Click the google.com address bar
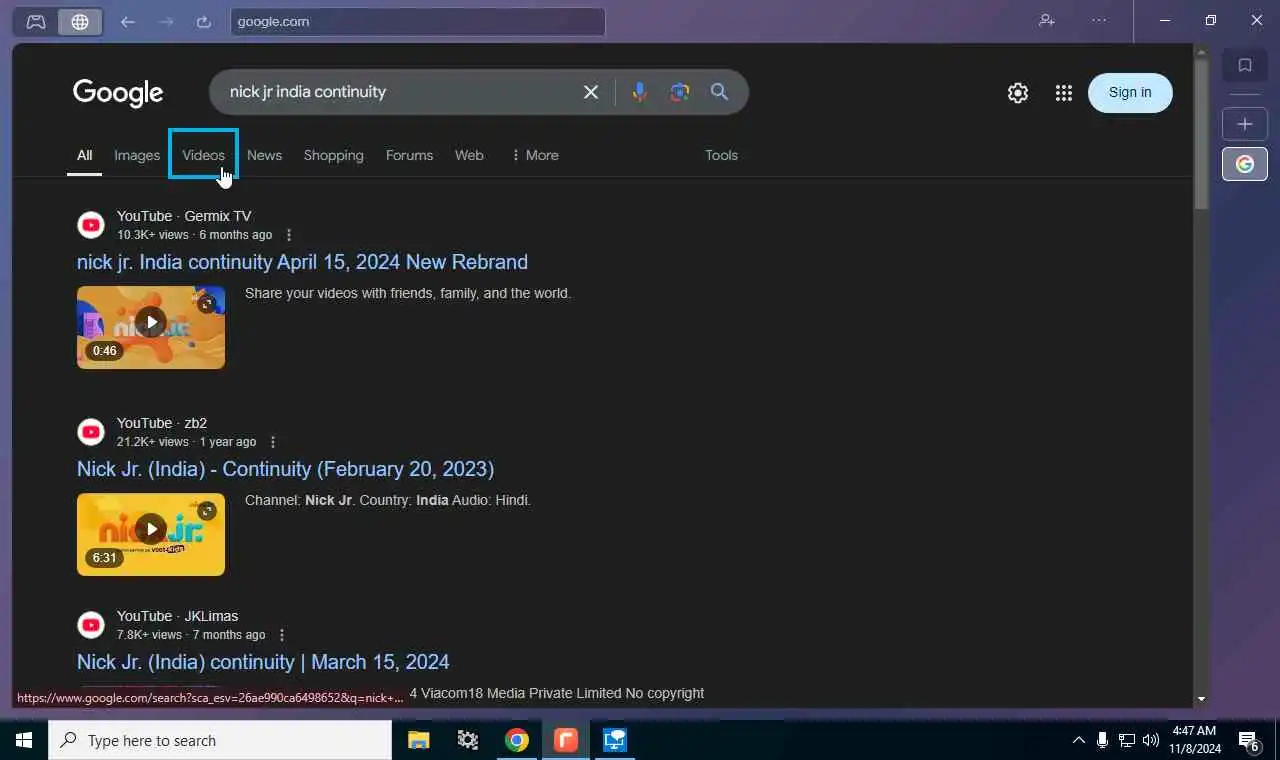Image resolution: width=1280 pixels, height=760 pixels. pyautogui.click(x=417, y=21)
